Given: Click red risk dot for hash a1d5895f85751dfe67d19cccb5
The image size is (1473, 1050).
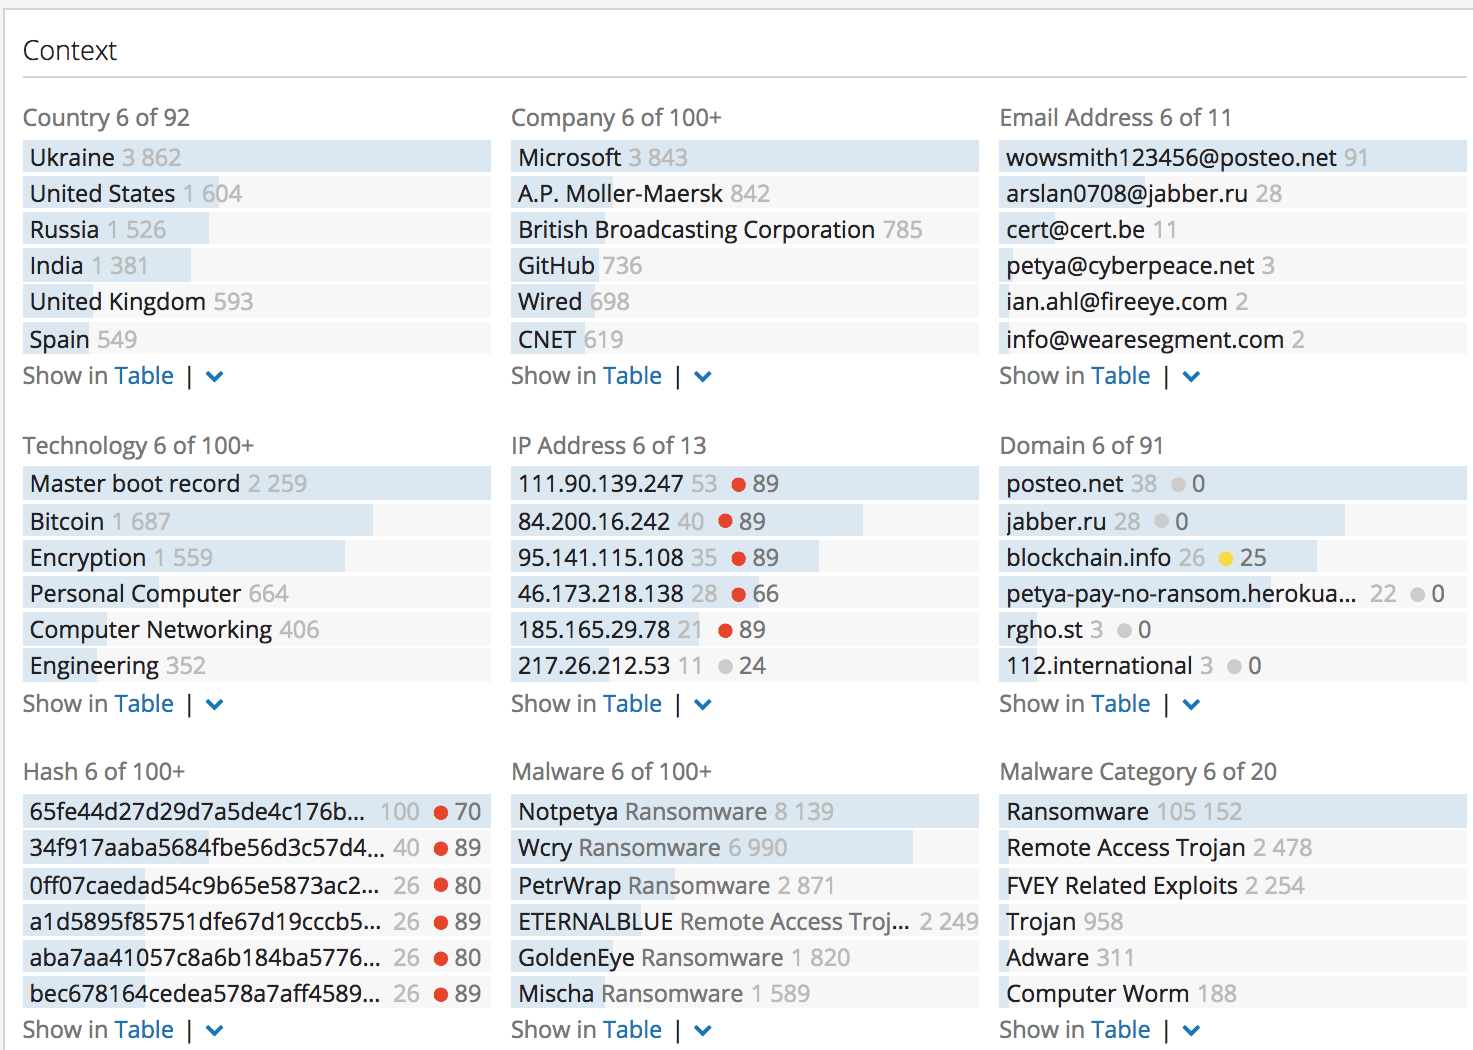Looking at the screenshot, I should [441, 922].
